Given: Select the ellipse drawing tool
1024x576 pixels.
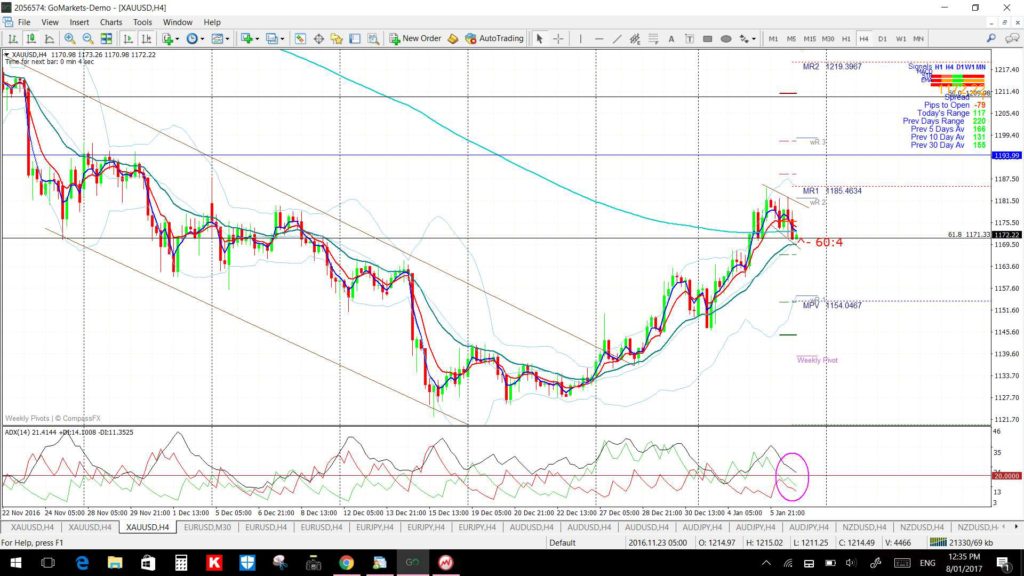Looking at the screenshot, I should tap(726, 39).
